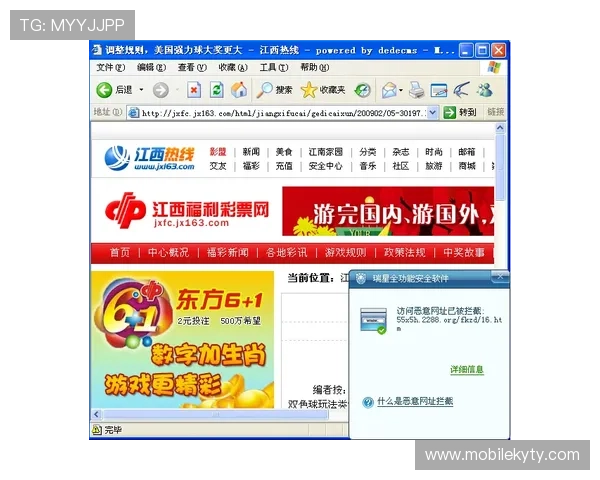Open 中心概况 in red navigation bar
The image size is (600, 480).
point(168,253)
